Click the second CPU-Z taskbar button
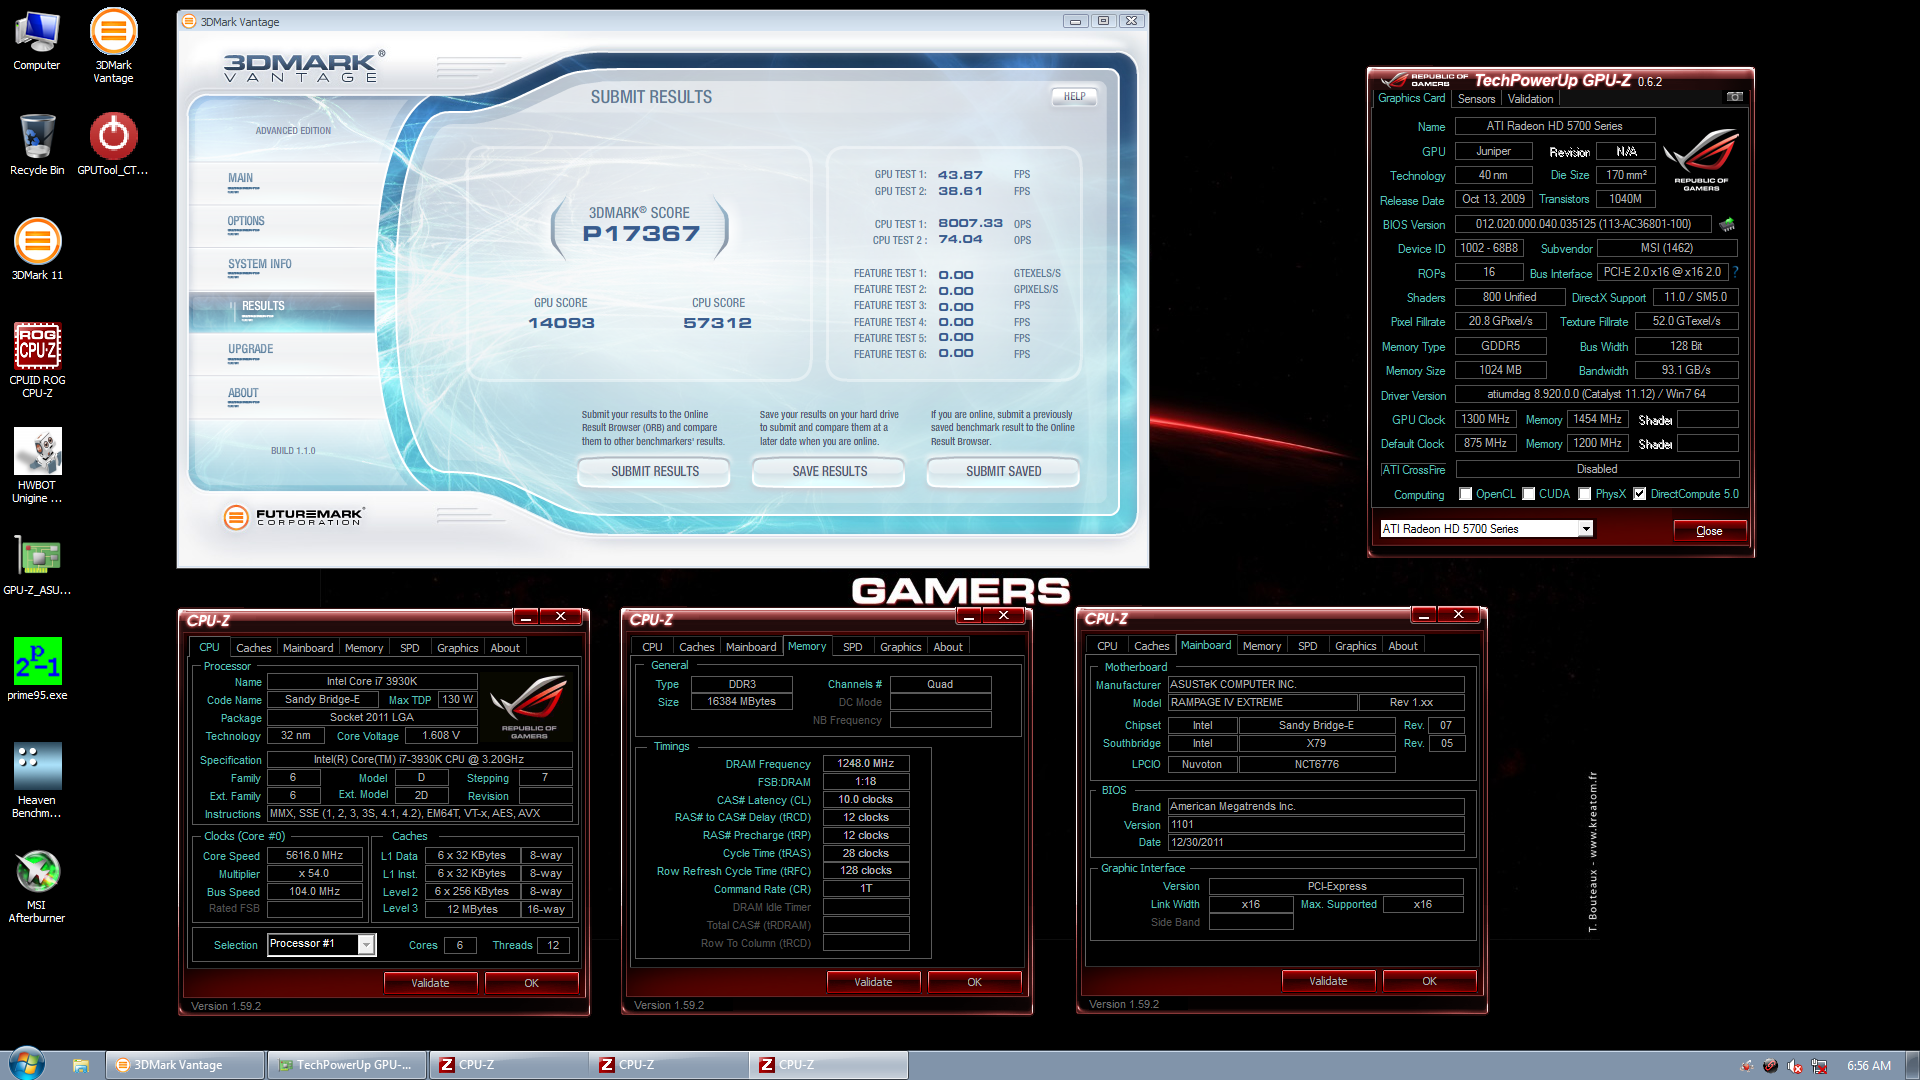 click(x=668, y=1065)
